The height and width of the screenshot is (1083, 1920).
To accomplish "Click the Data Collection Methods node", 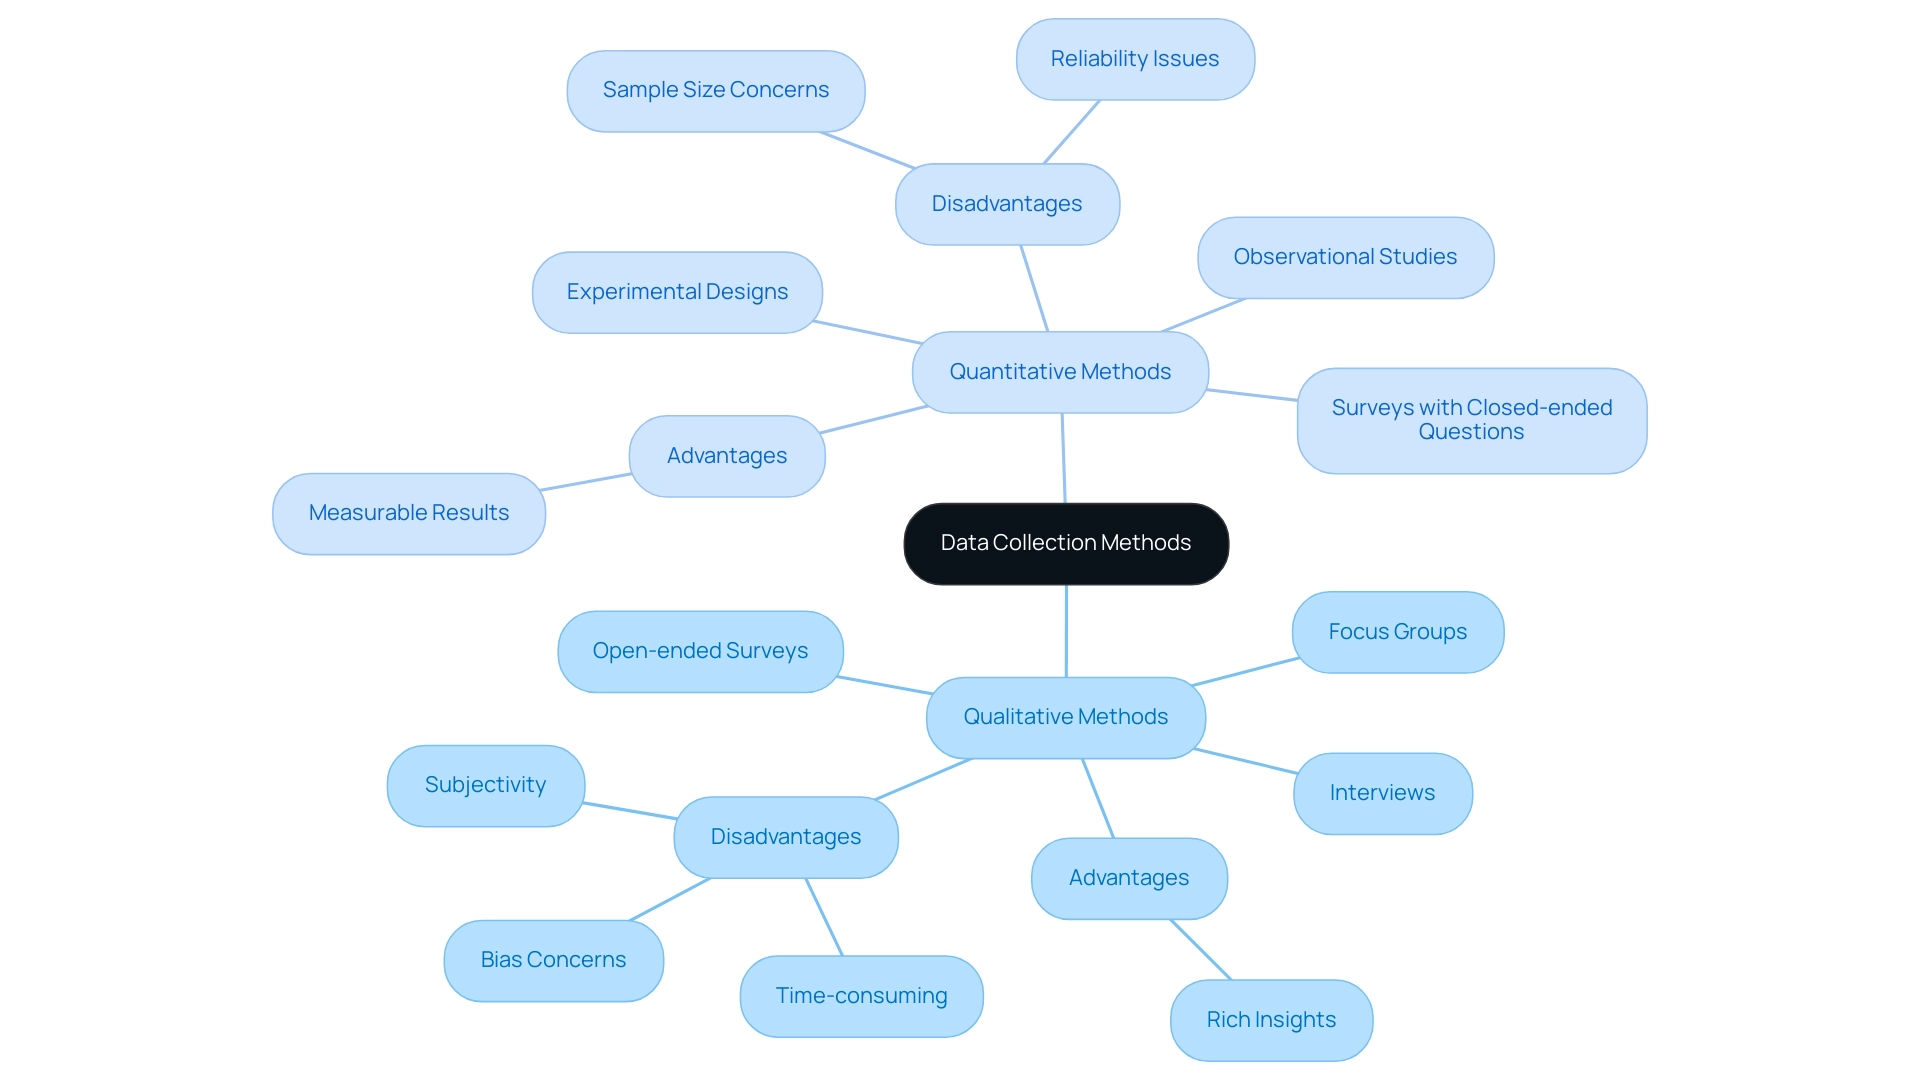I will (1065, 542).
